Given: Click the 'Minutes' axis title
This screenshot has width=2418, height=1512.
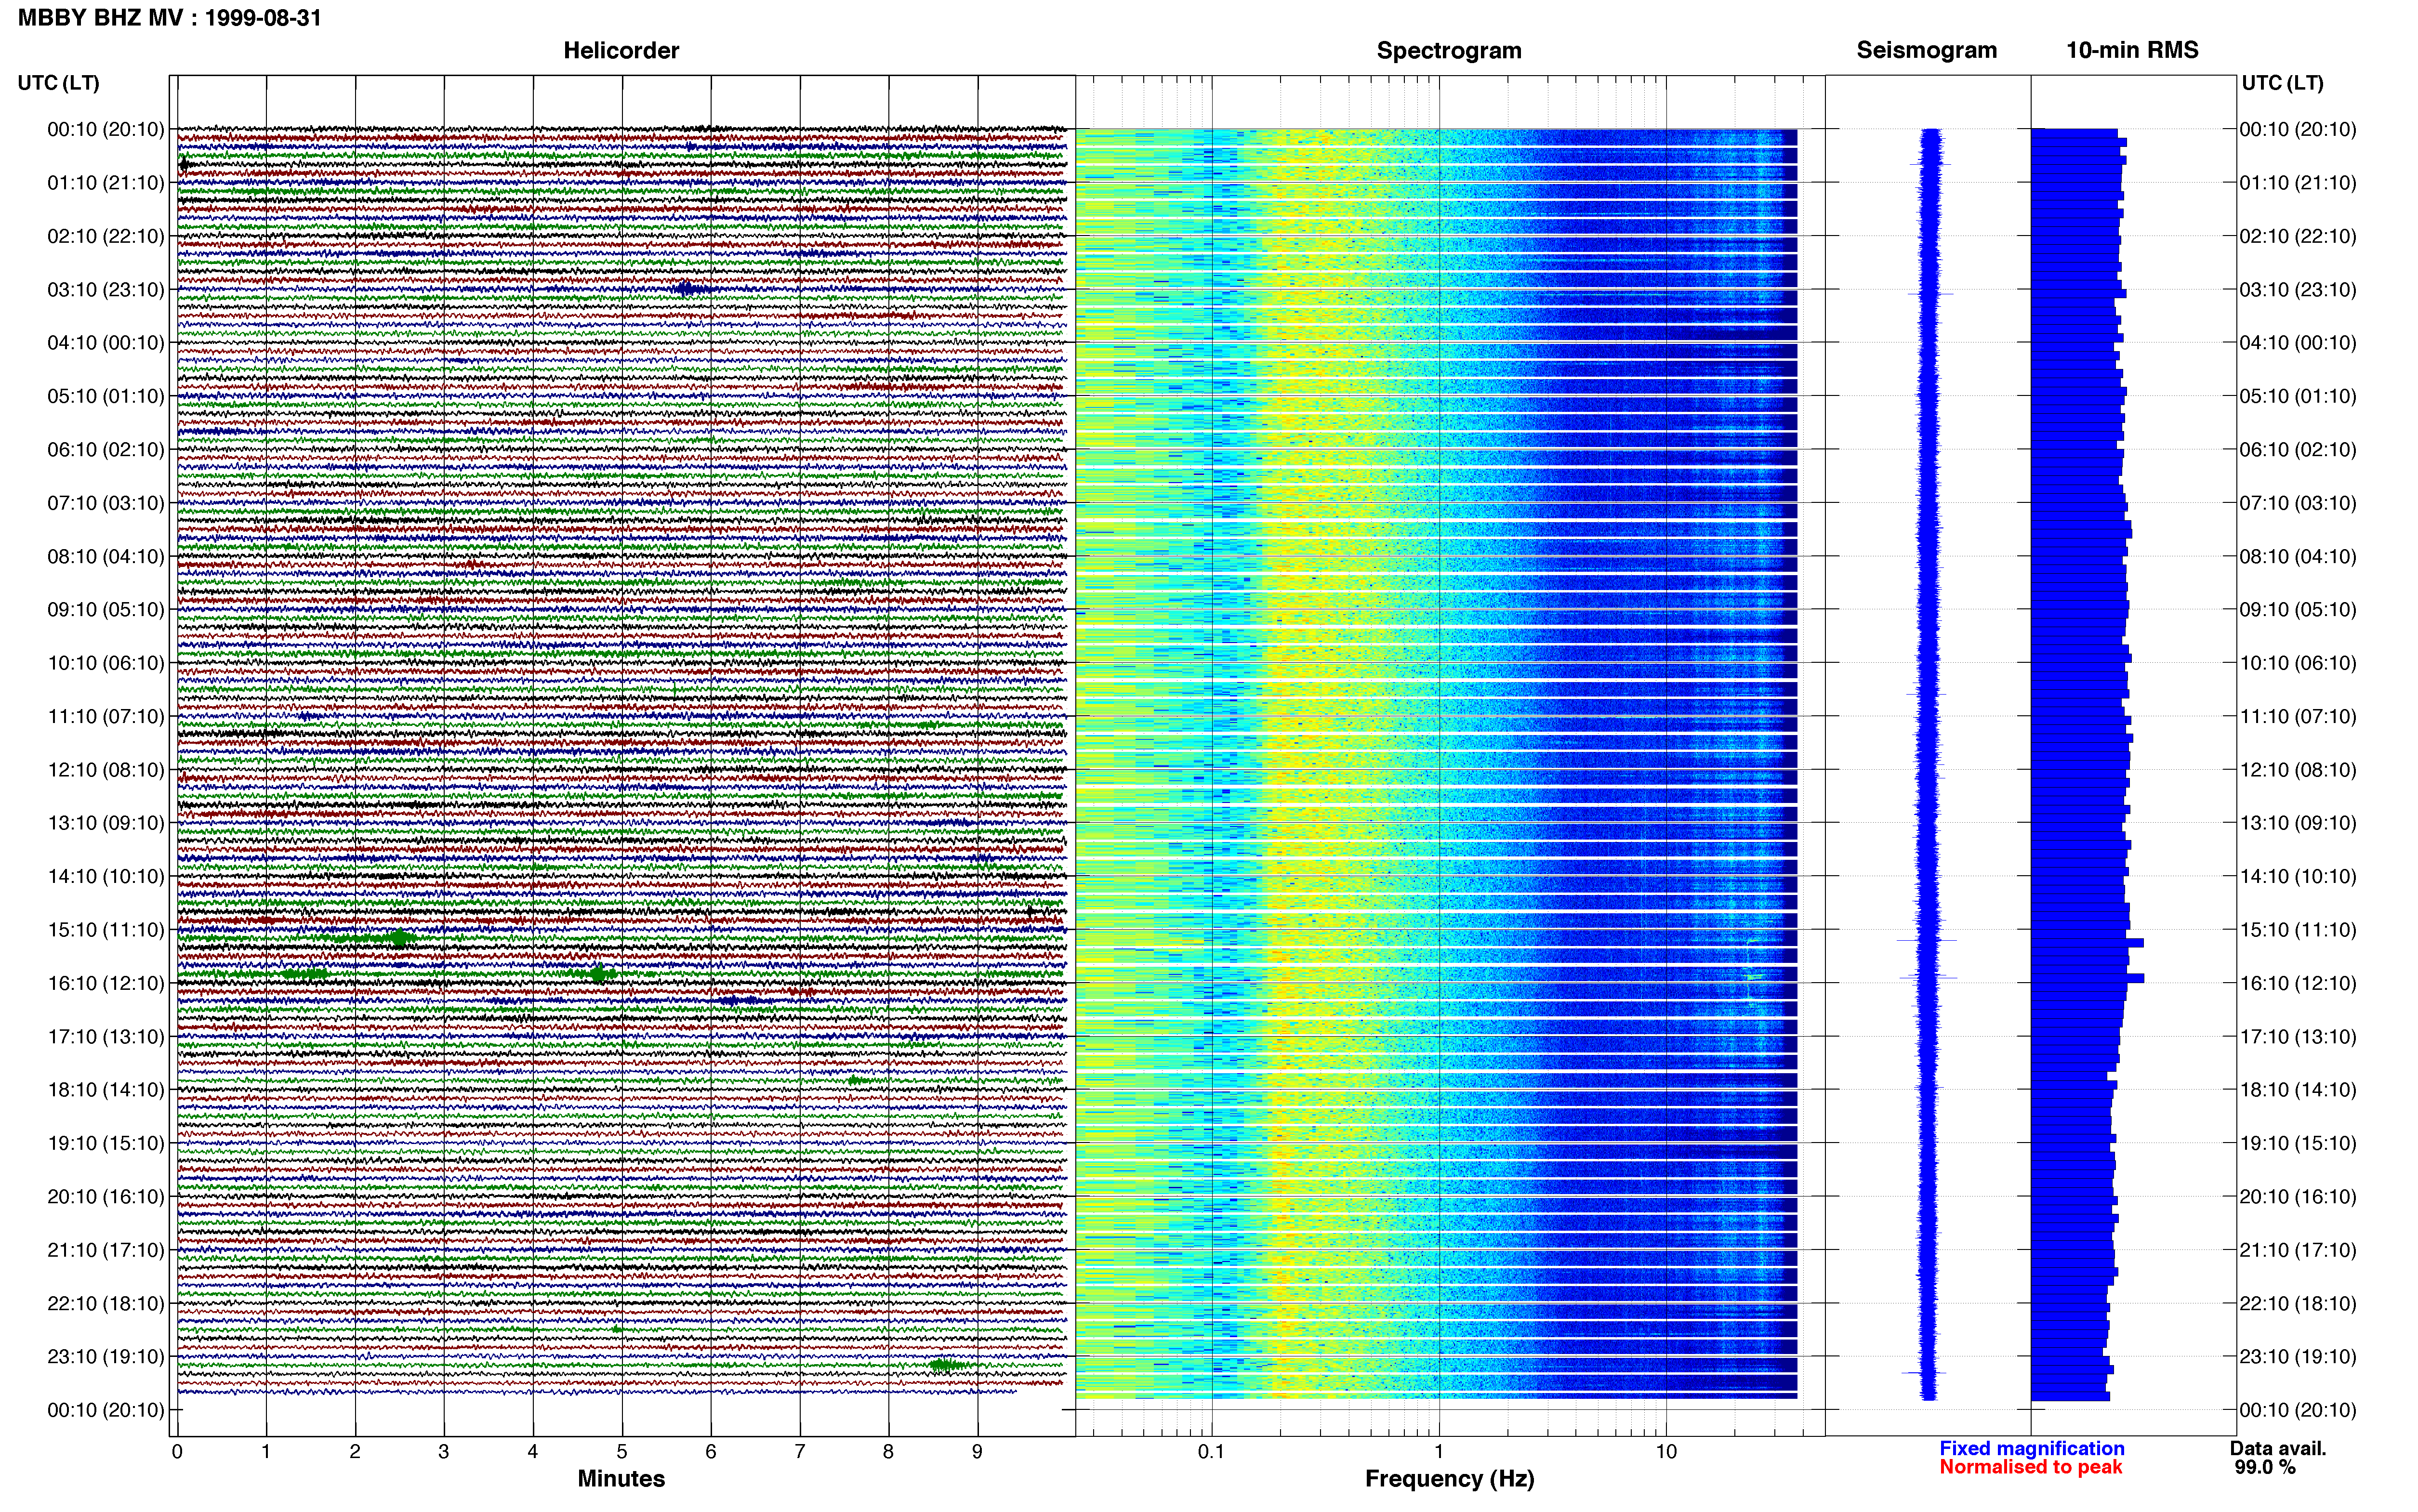Looking at the screenshot, I should point(621,1479).
